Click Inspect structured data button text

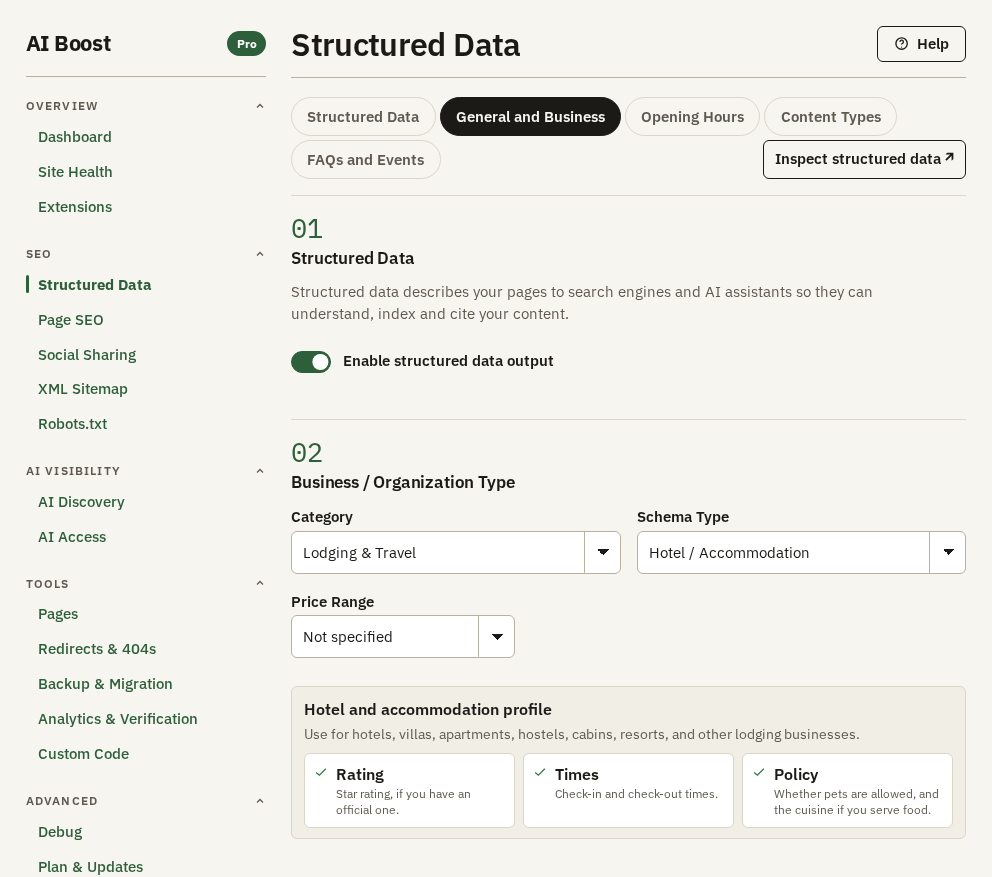coord(858,159)
